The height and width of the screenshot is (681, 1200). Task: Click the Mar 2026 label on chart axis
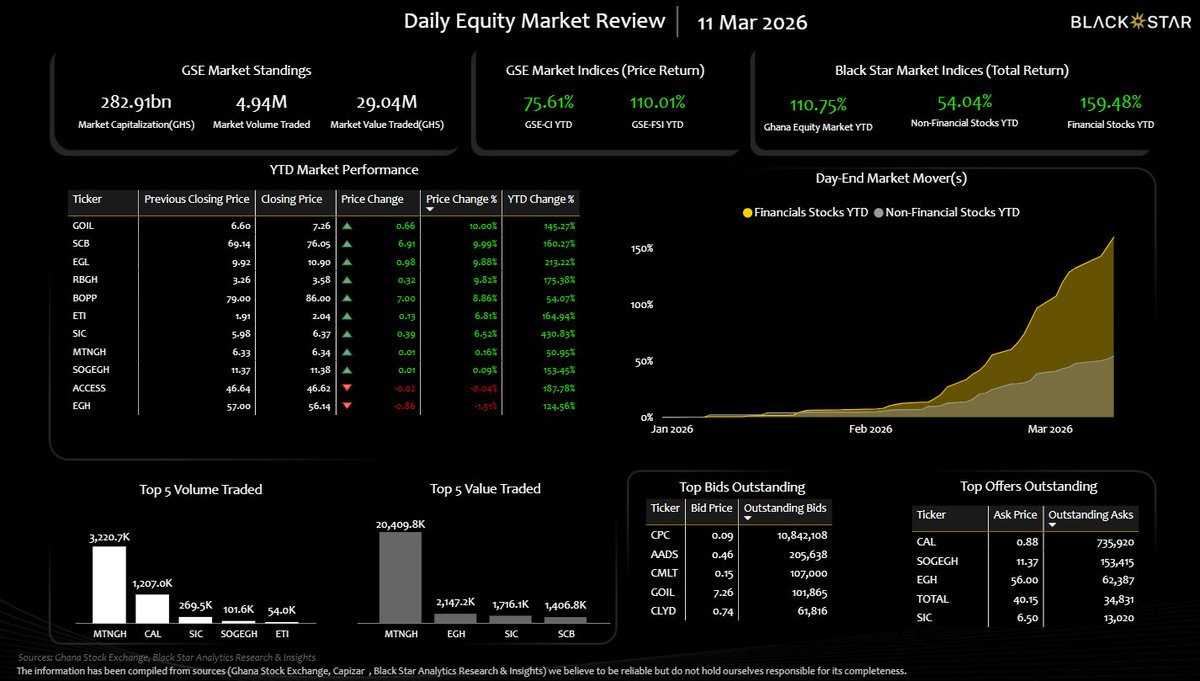(x=1050, y=428)
